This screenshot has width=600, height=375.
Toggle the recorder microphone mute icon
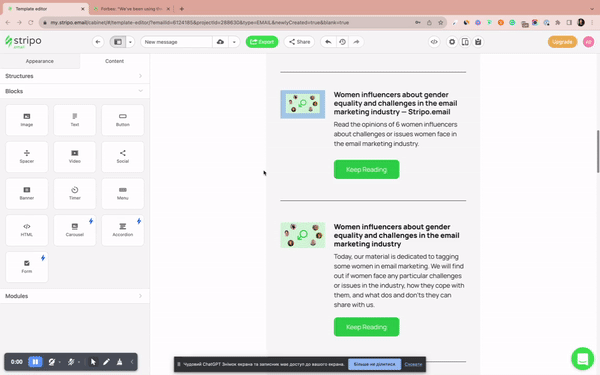tap(71, 362)
